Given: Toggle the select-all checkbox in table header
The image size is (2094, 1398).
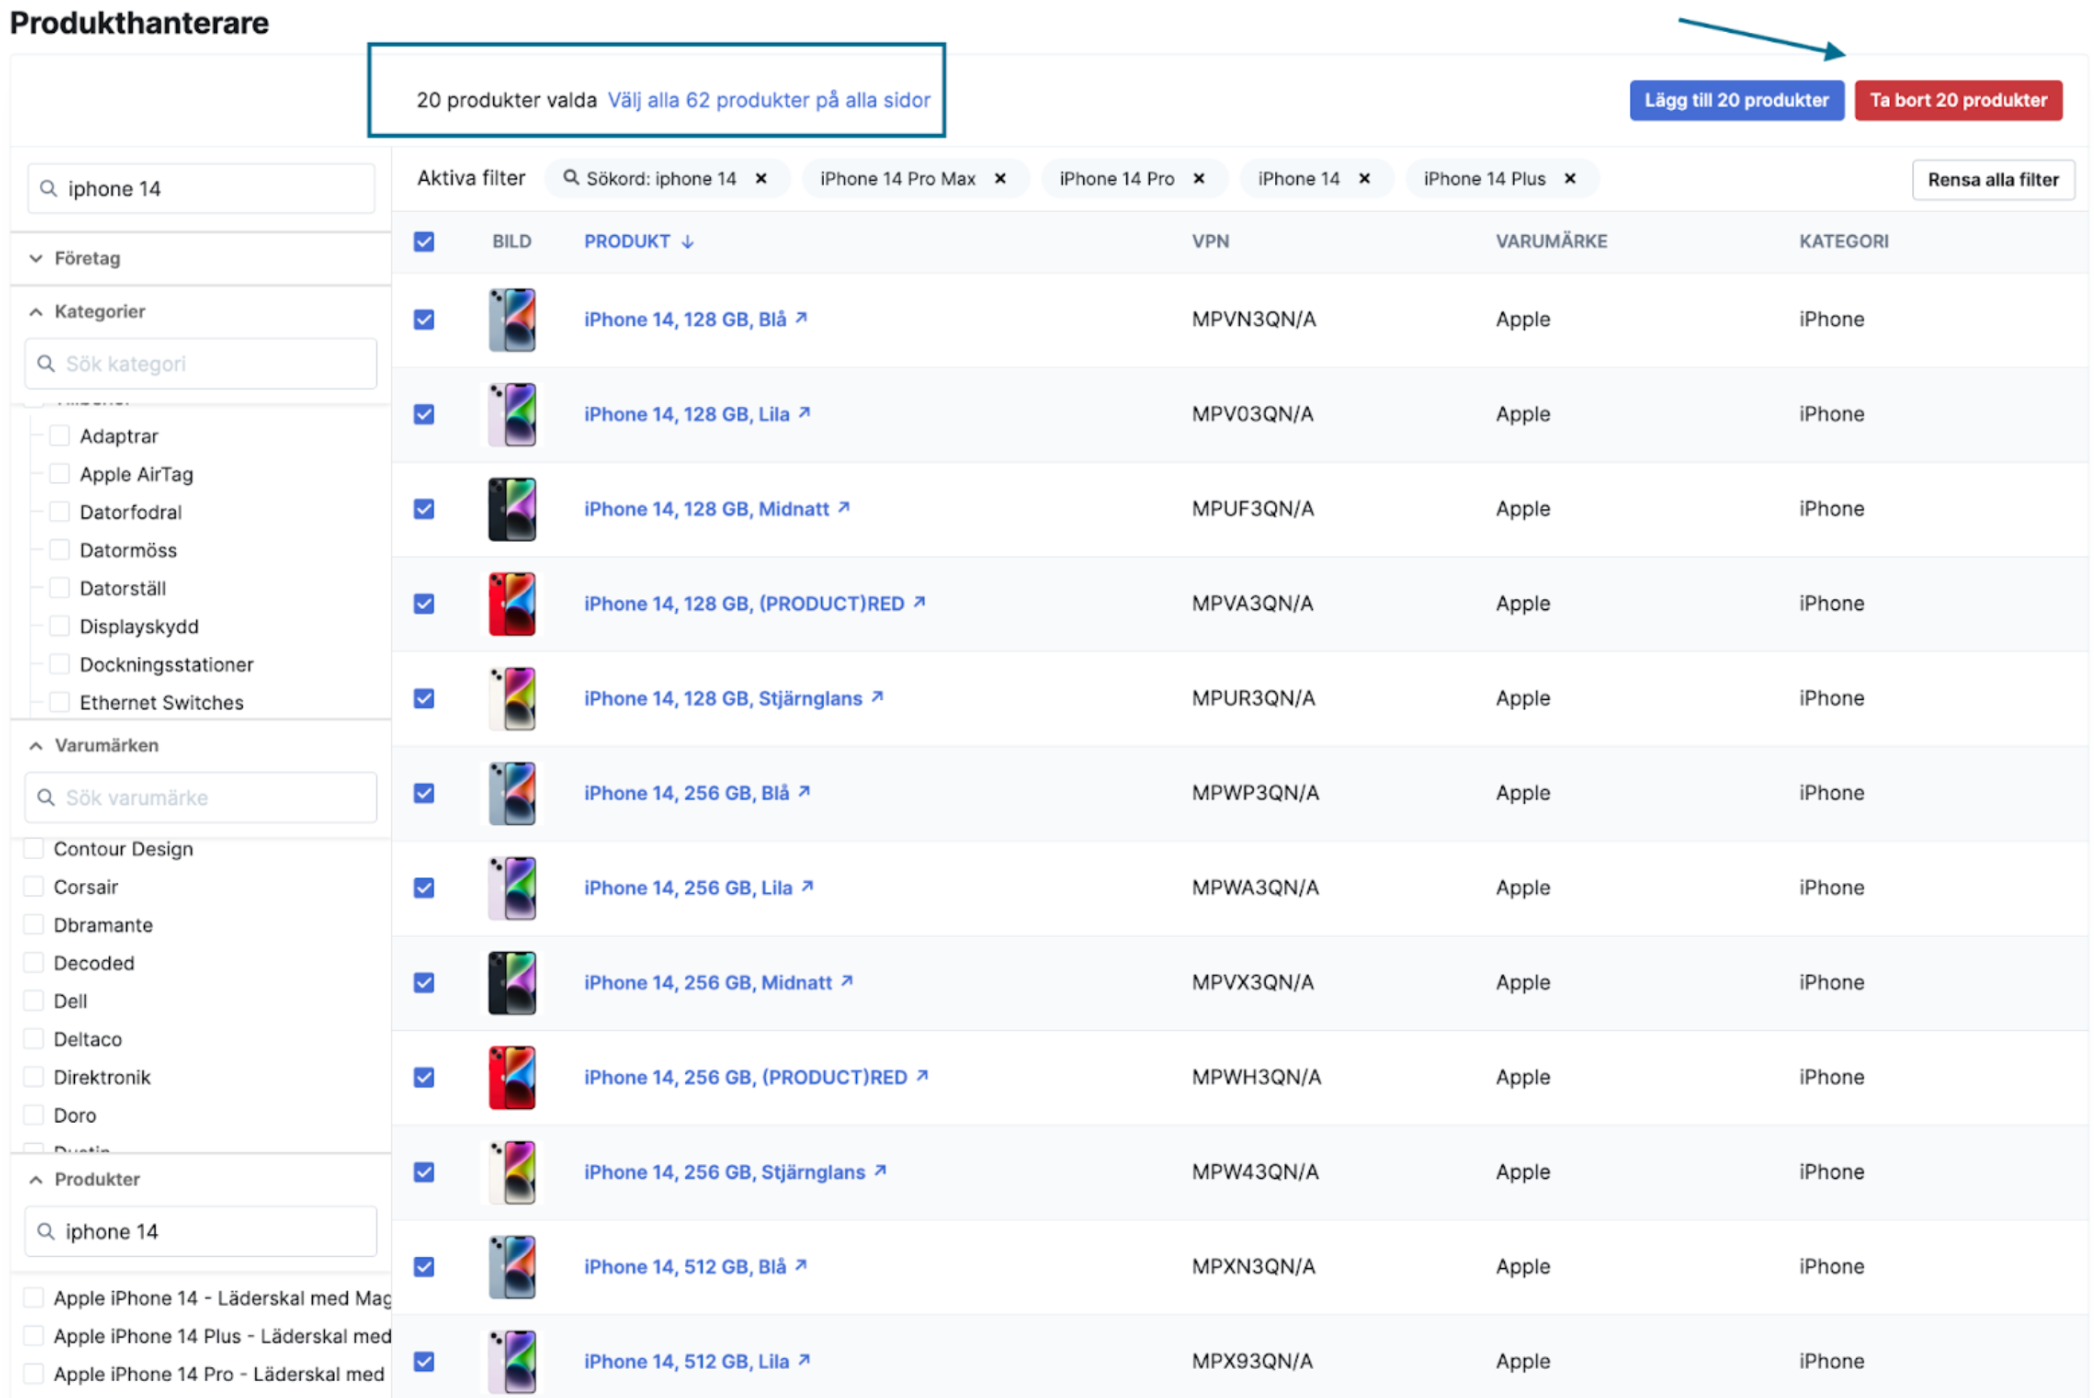Looking at the screenshot, I should click(x=424, y=242).
